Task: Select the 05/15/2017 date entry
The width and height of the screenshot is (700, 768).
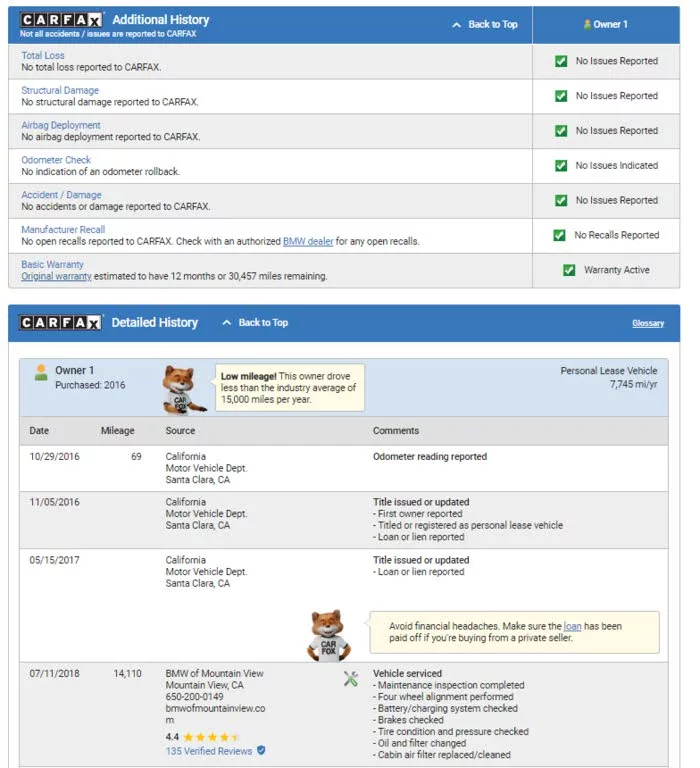Action: 54,560
